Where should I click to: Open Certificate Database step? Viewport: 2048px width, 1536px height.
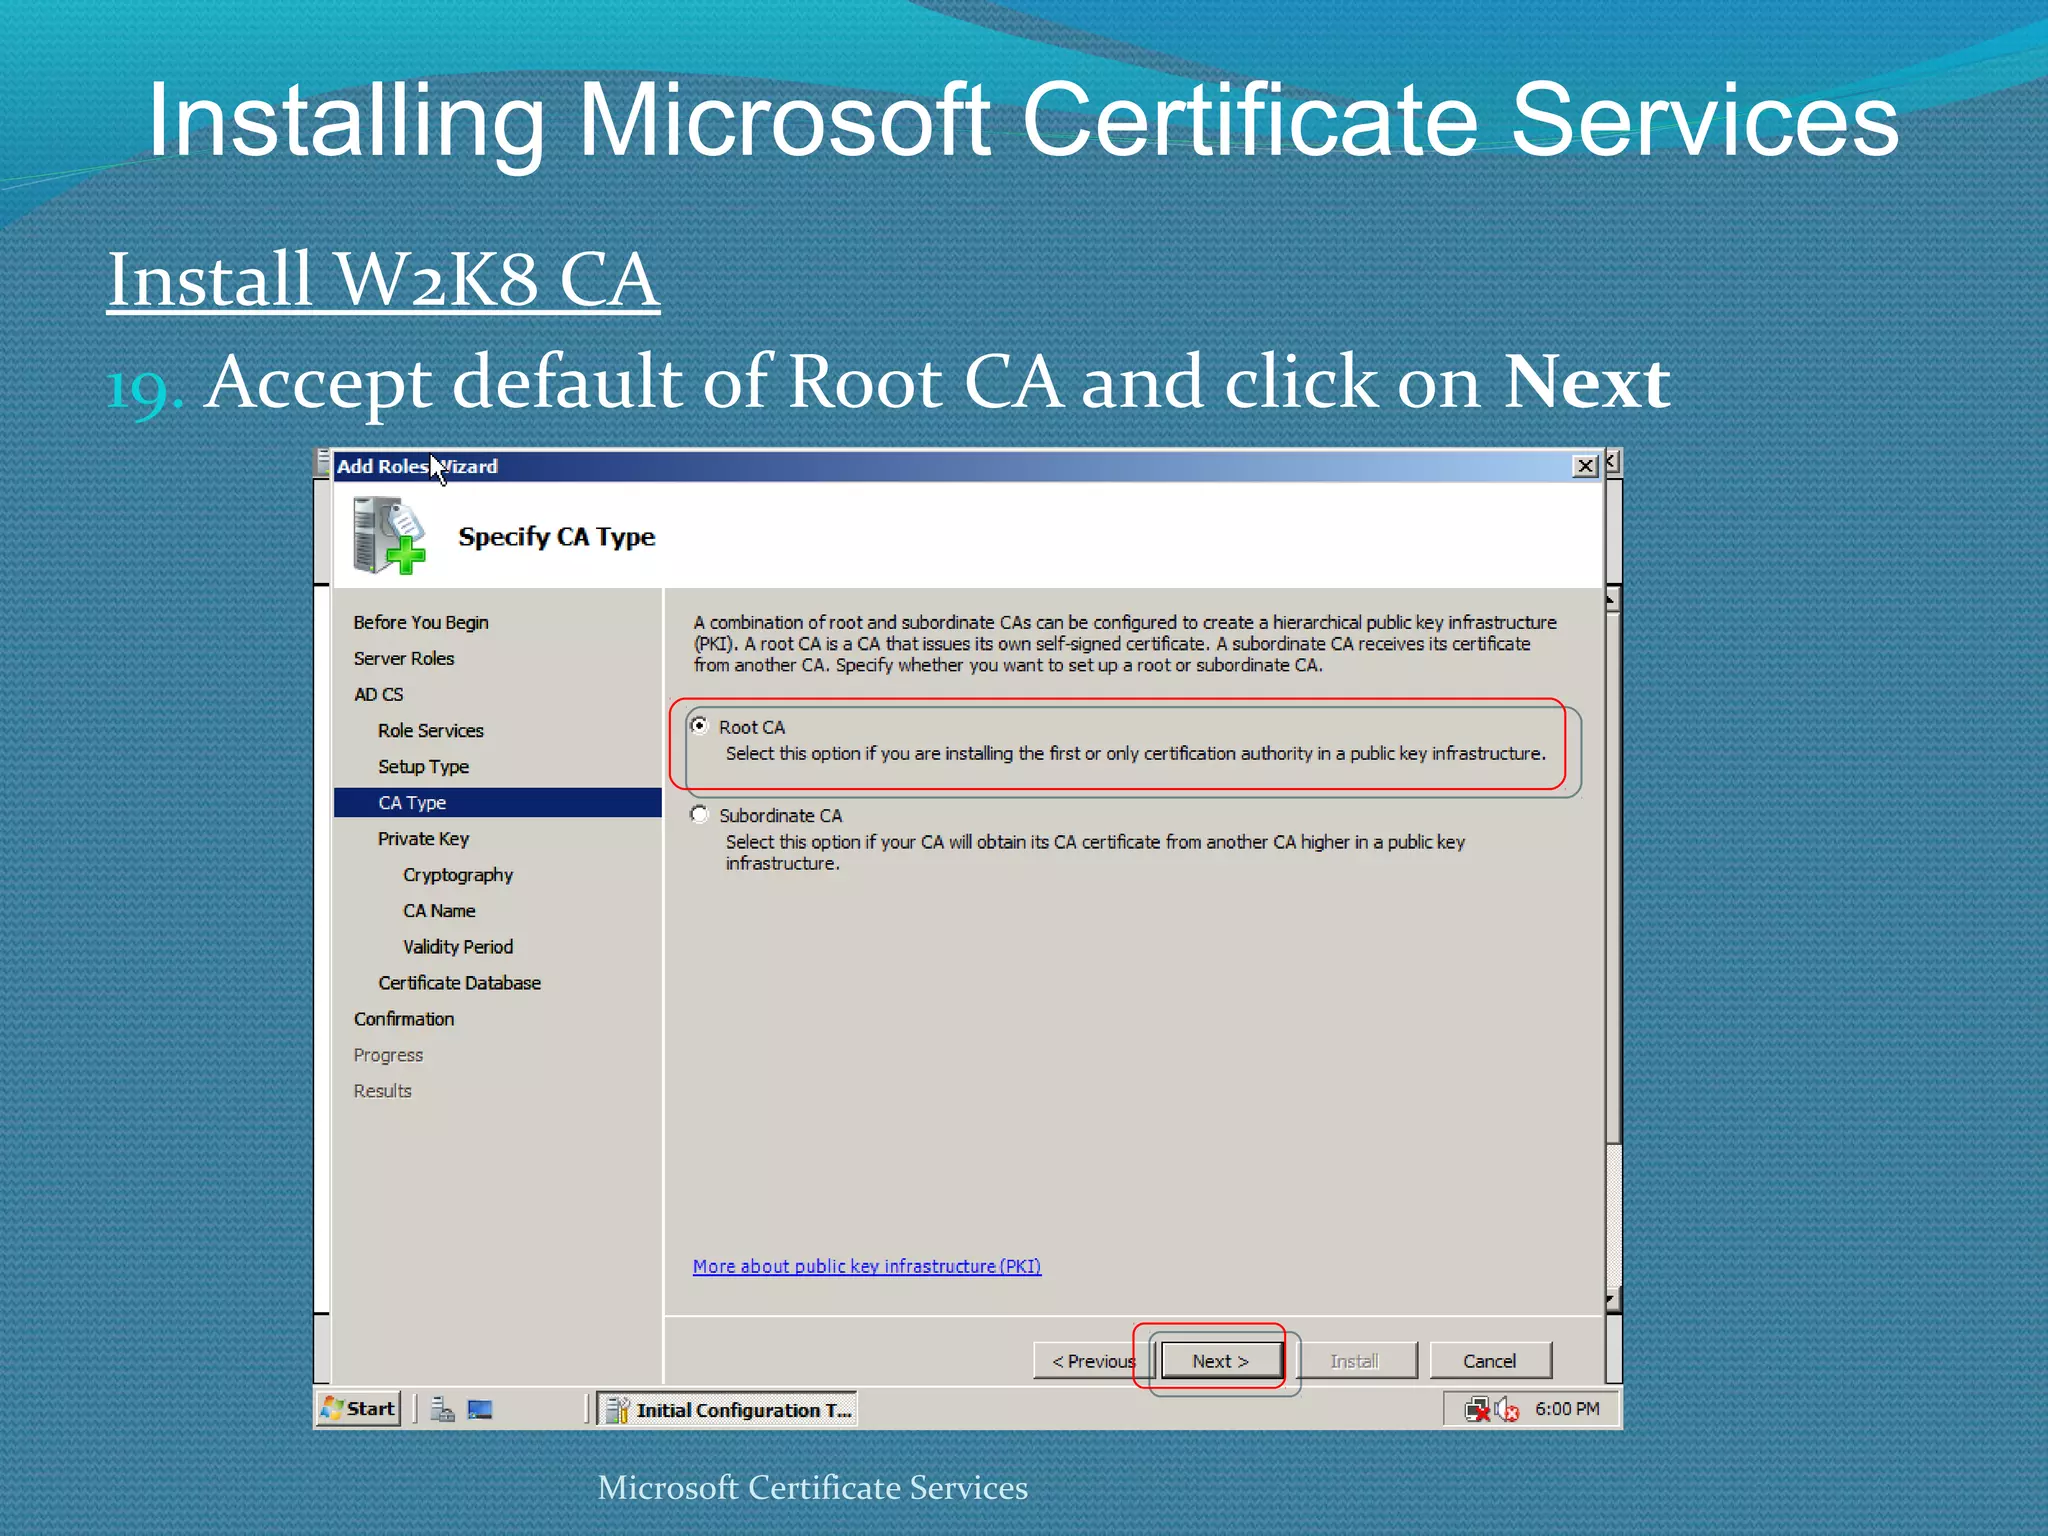pyautogui.click(x=460, y=982)
